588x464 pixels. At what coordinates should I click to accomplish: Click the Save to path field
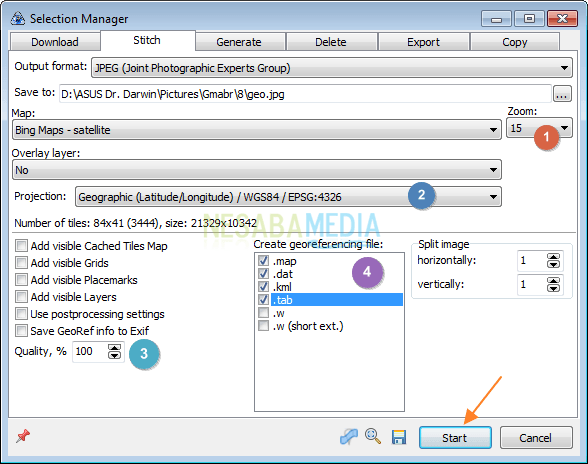tap(305, 94)
